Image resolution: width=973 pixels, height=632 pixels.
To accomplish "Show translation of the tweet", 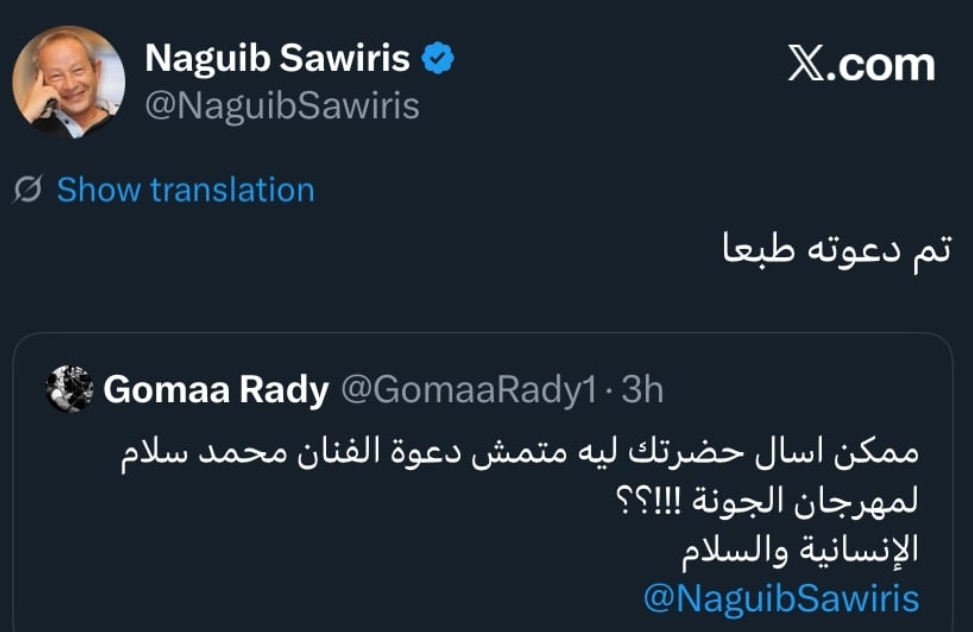I will point(185,190).
